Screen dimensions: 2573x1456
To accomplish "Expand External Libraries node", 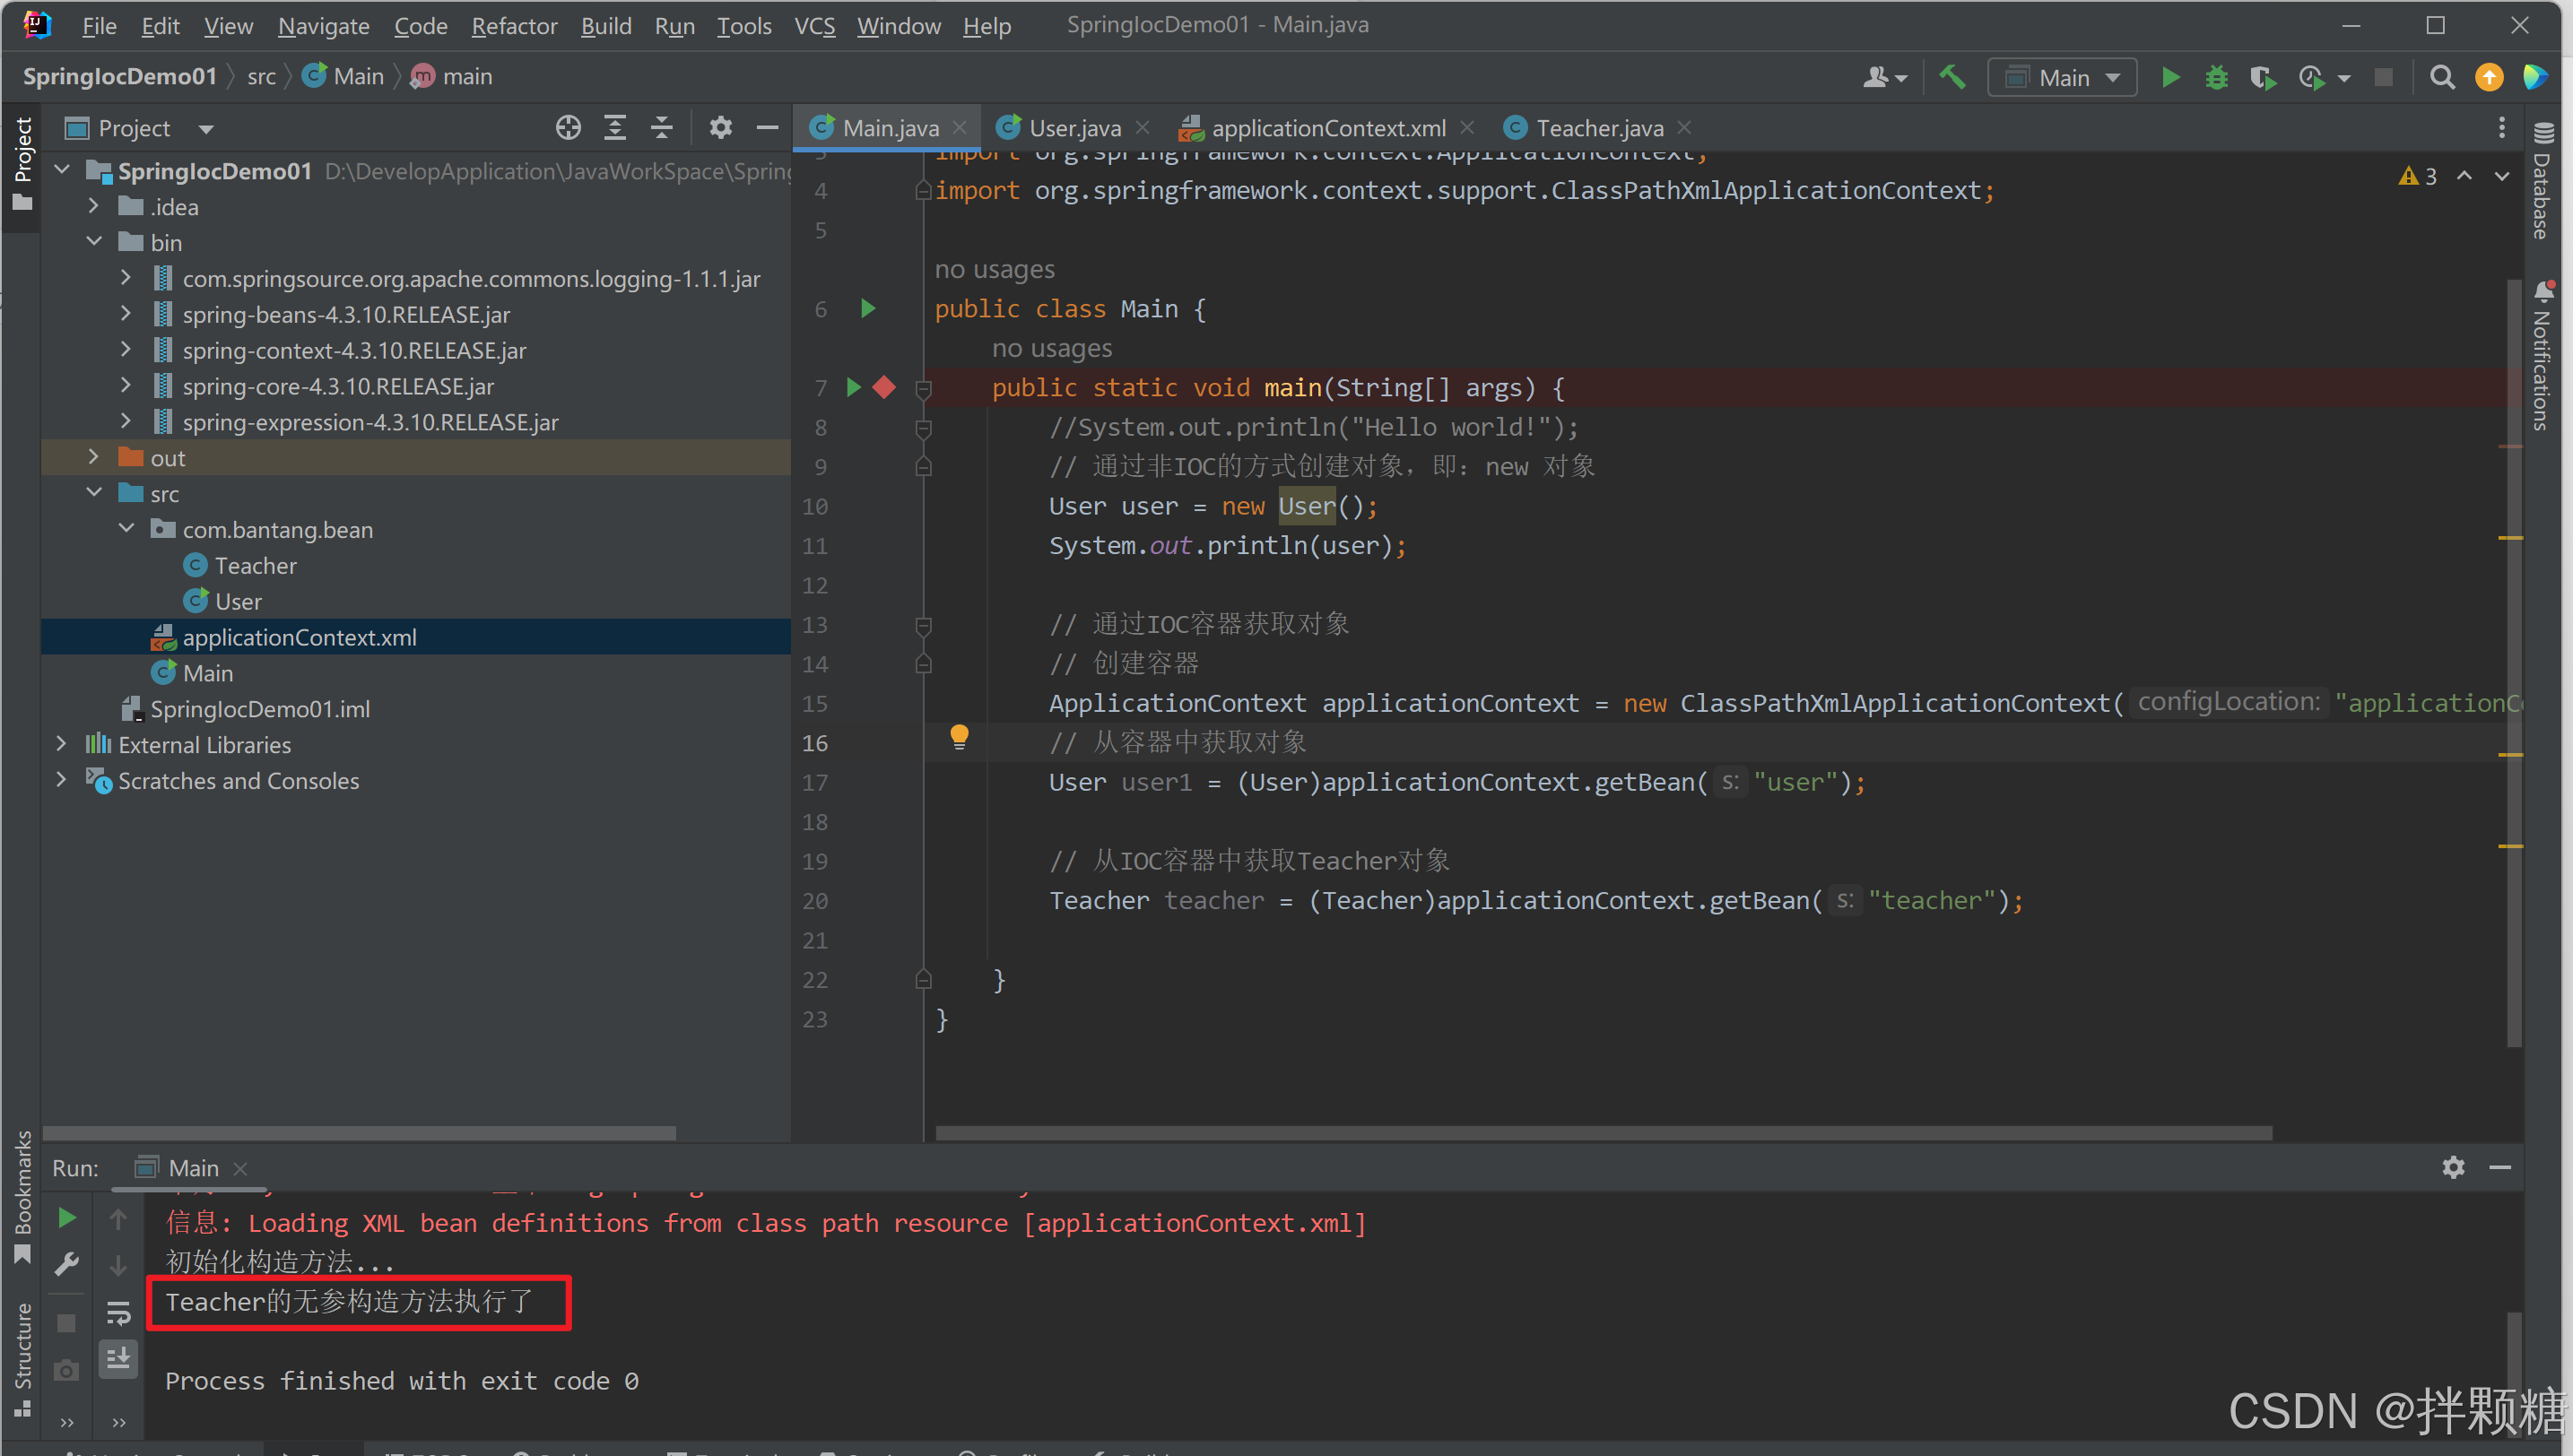I will pos(62,744).
